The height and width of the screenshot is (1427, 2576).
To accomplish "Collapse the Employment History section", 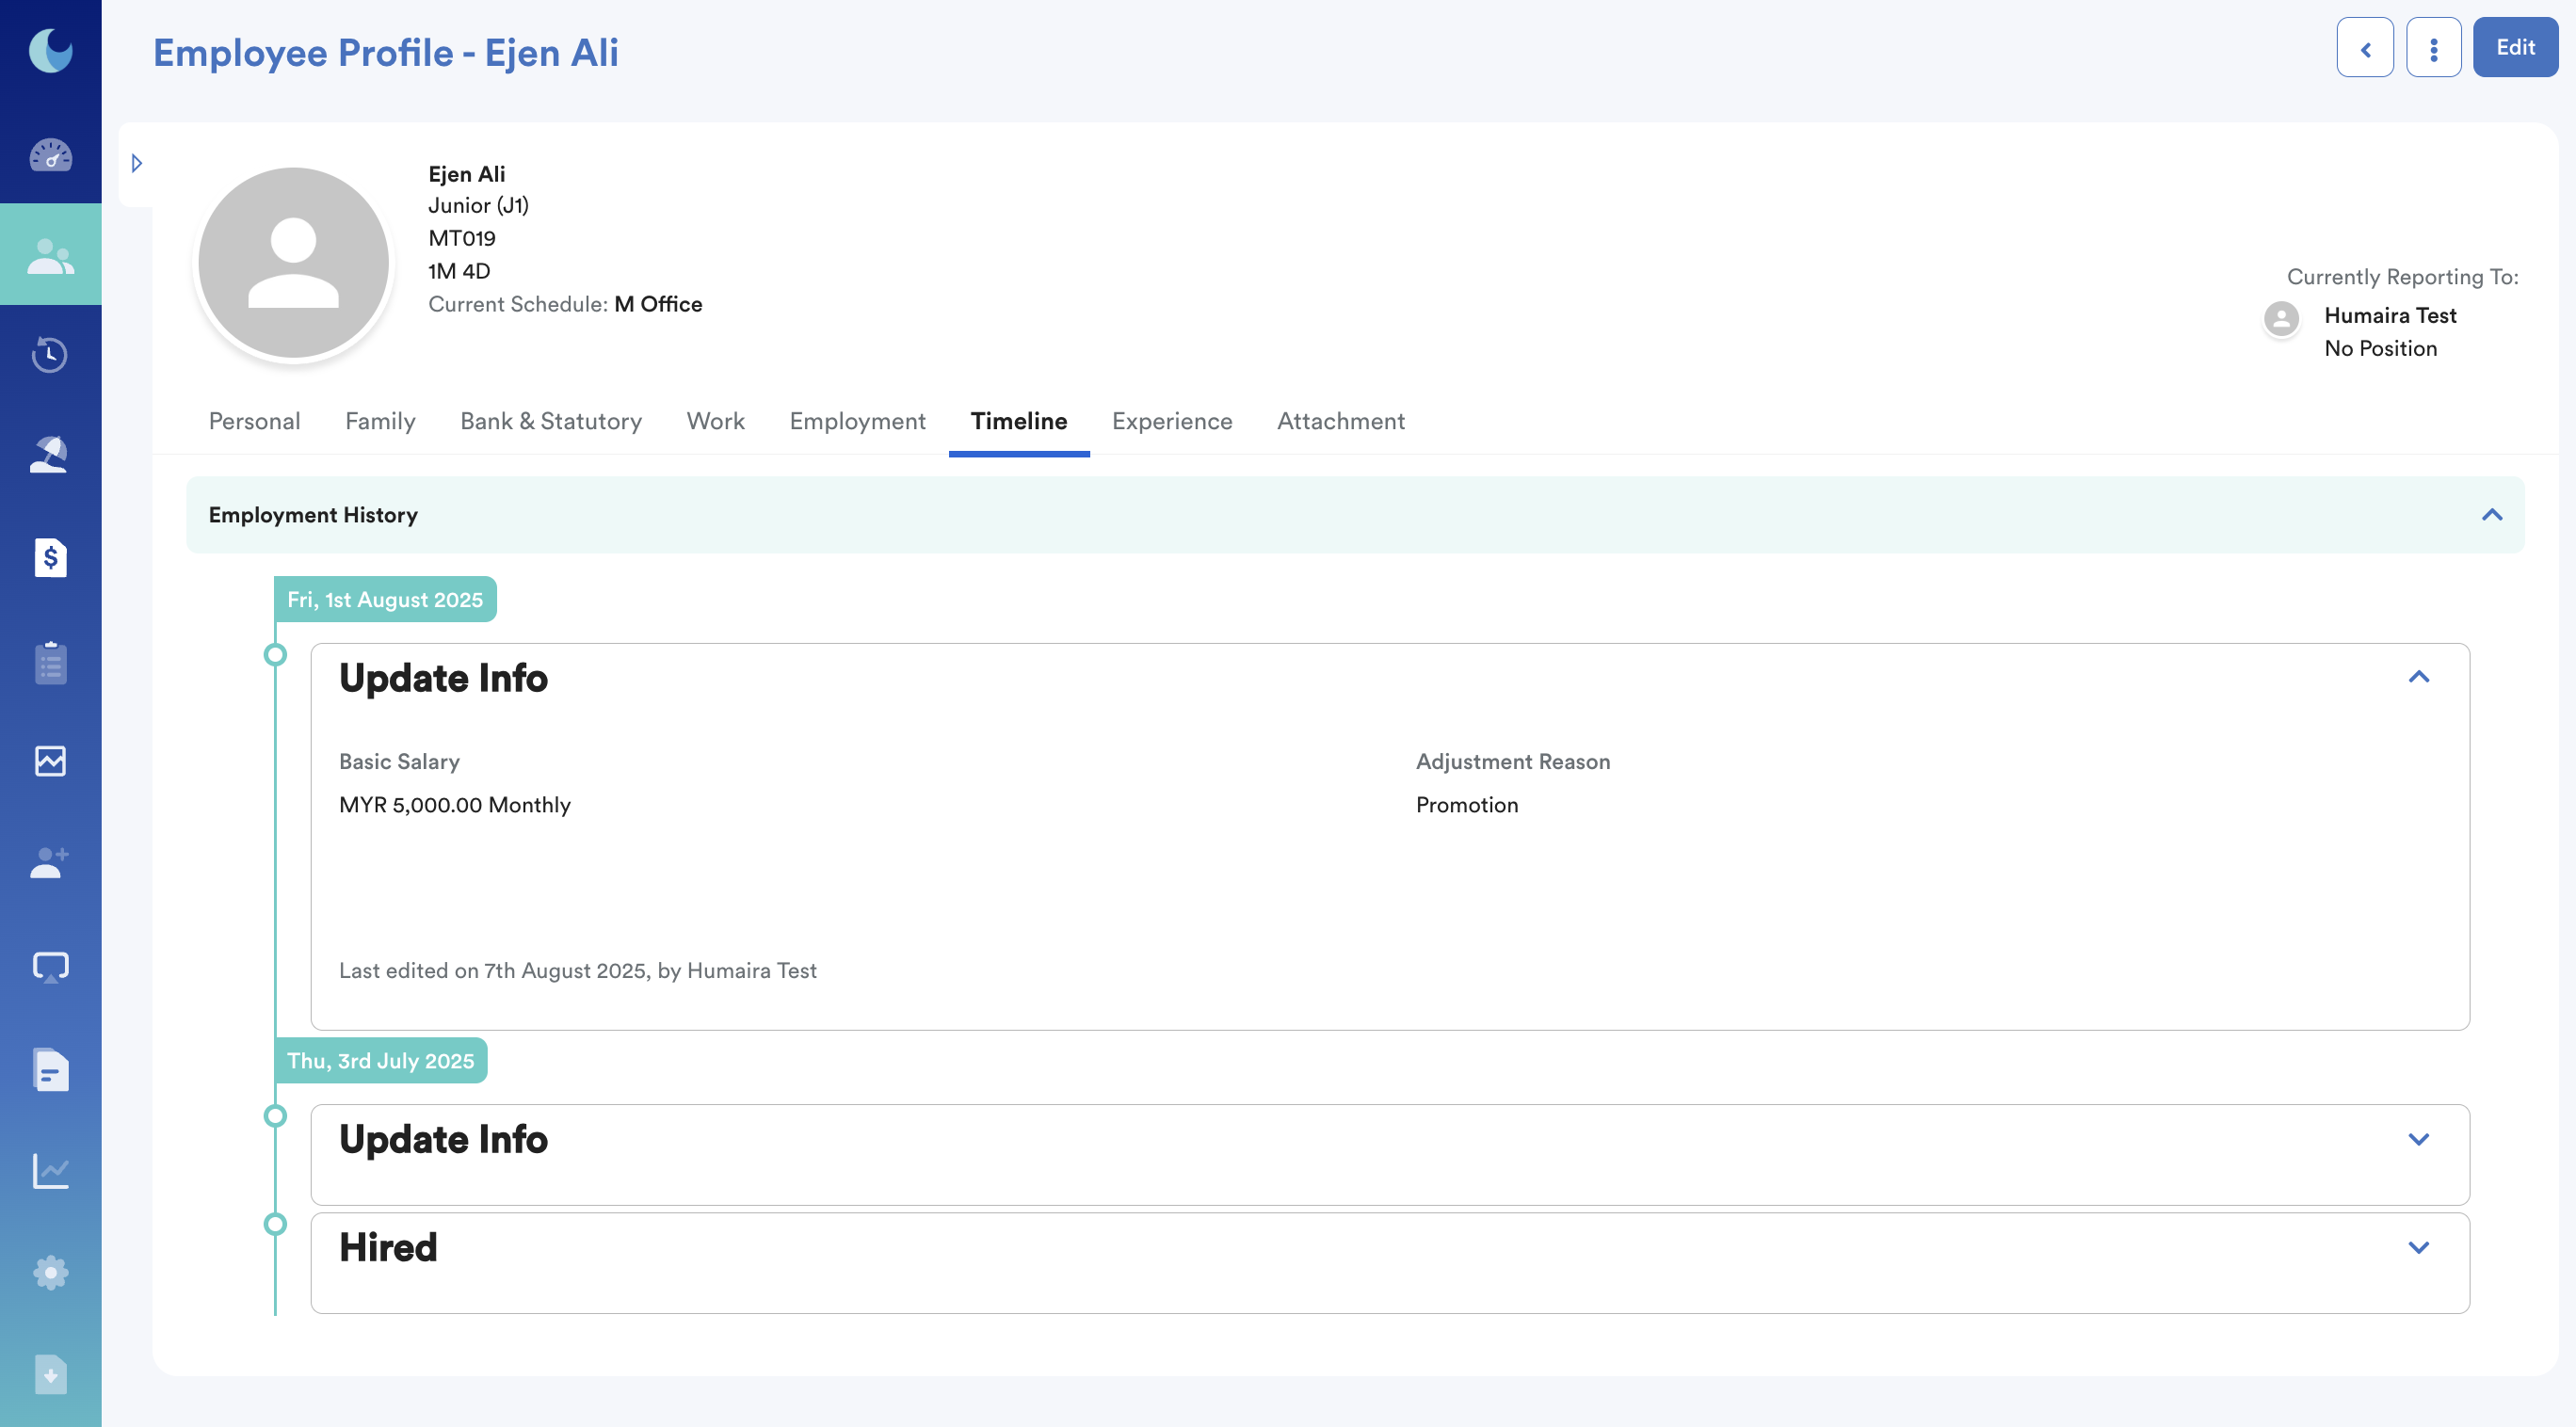I will pos(2491,515).
